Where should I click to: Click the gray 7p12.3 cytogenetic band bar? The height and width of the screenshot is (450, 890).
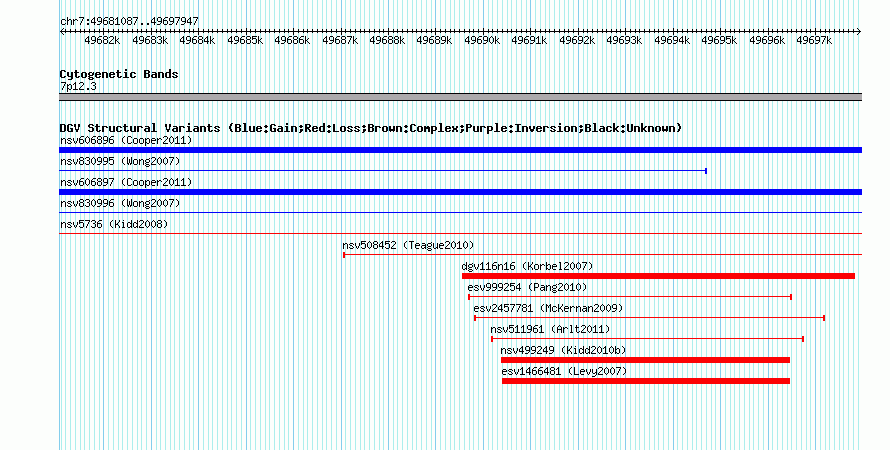click(x=460, y=97)
